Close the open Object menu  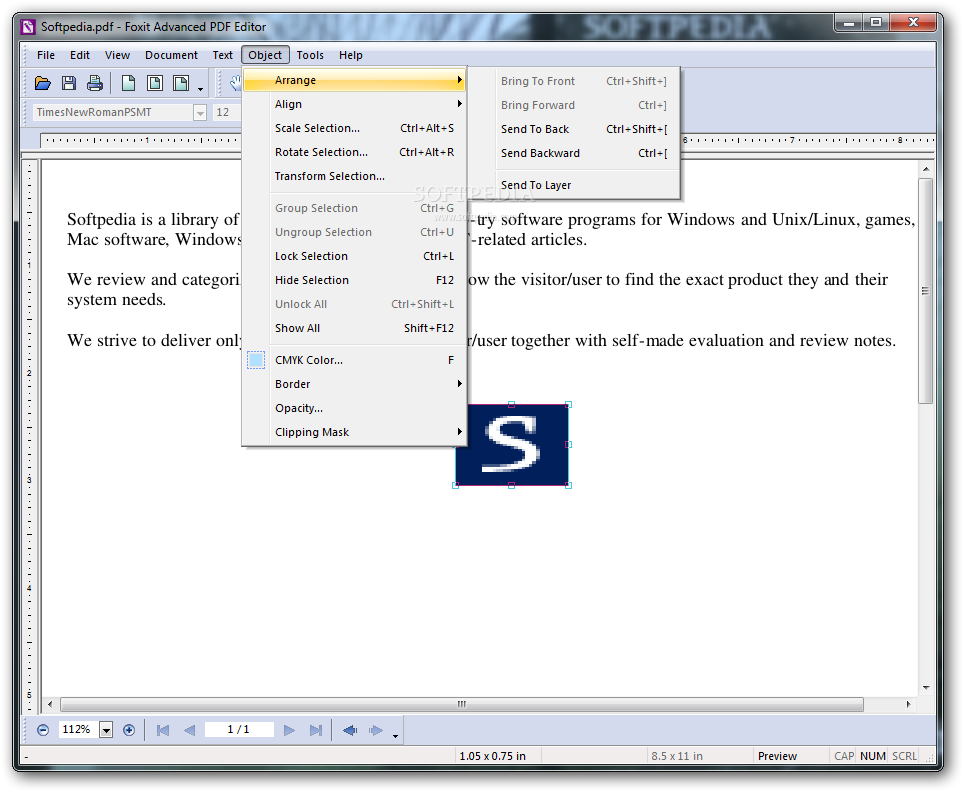click(x=265, y=55)
